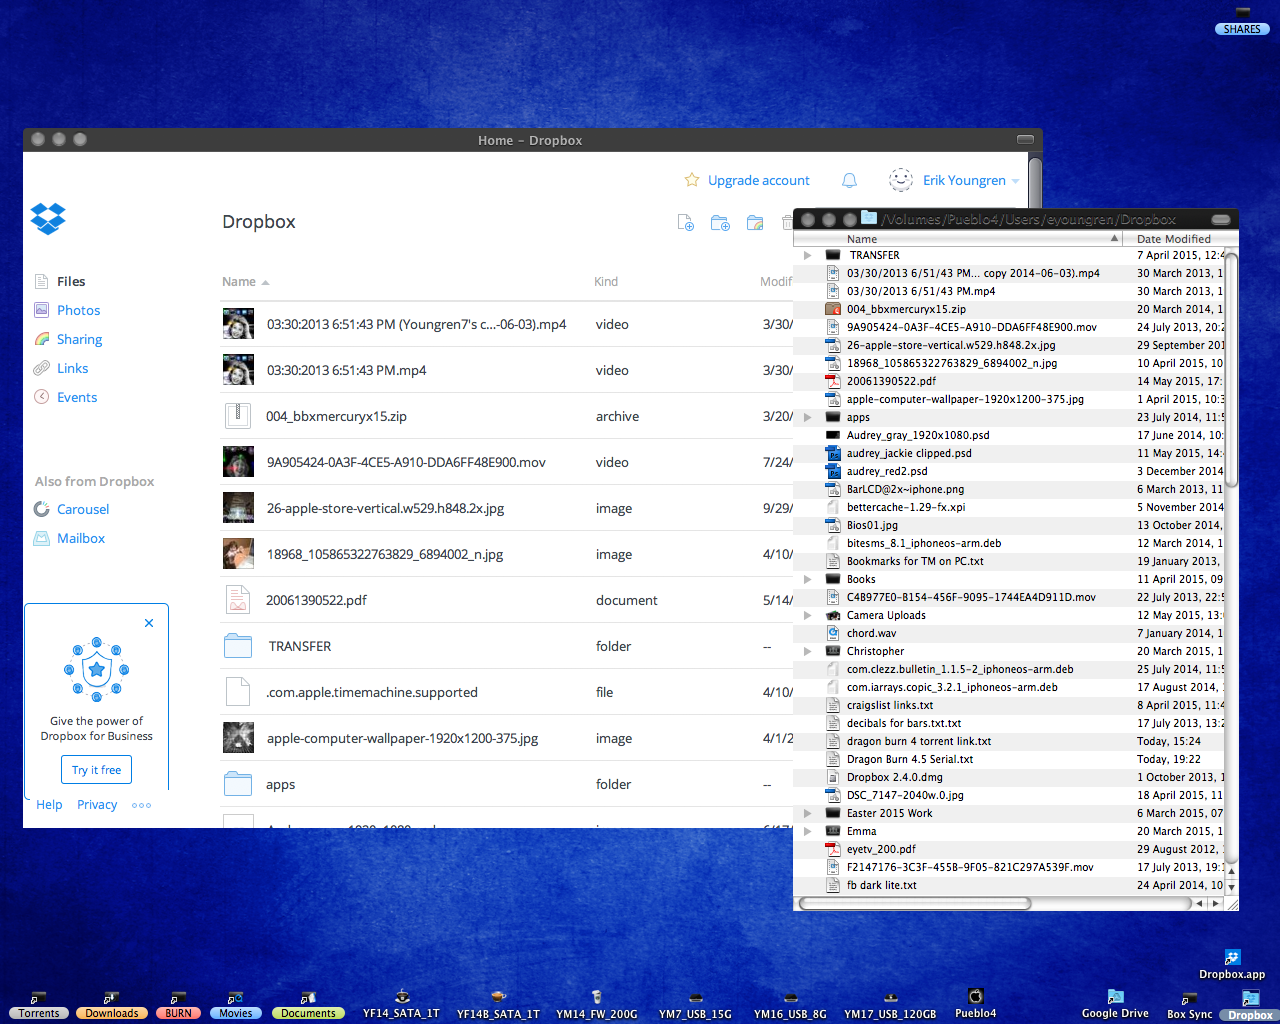This screenshot has height=1024, width=1280.
Task: Expand the Books folder in Finder list
Action: pos(808,579)
